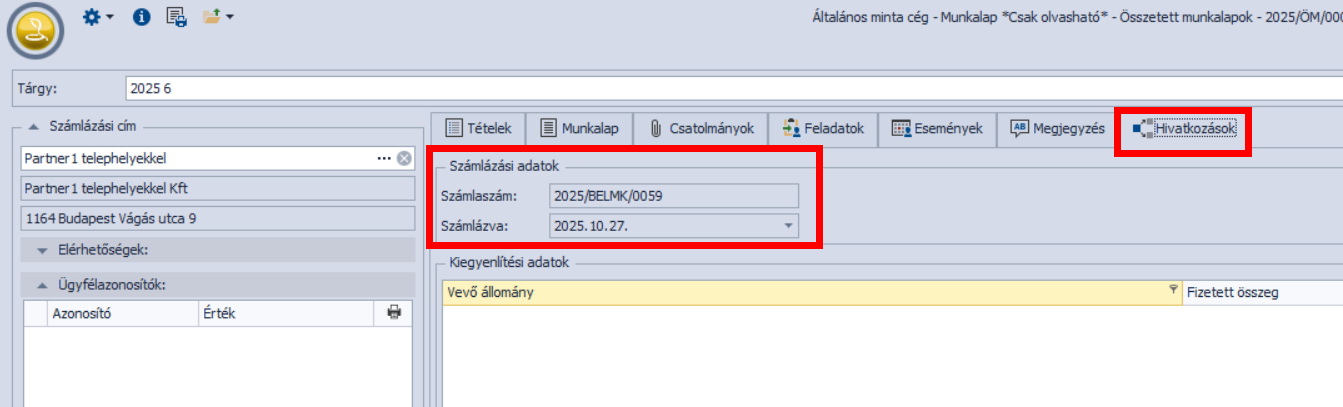Click the printer icon in Ügyfélazonosítók grid
1343x407 pixels.
pyautogui.click(x=394, y=313)
